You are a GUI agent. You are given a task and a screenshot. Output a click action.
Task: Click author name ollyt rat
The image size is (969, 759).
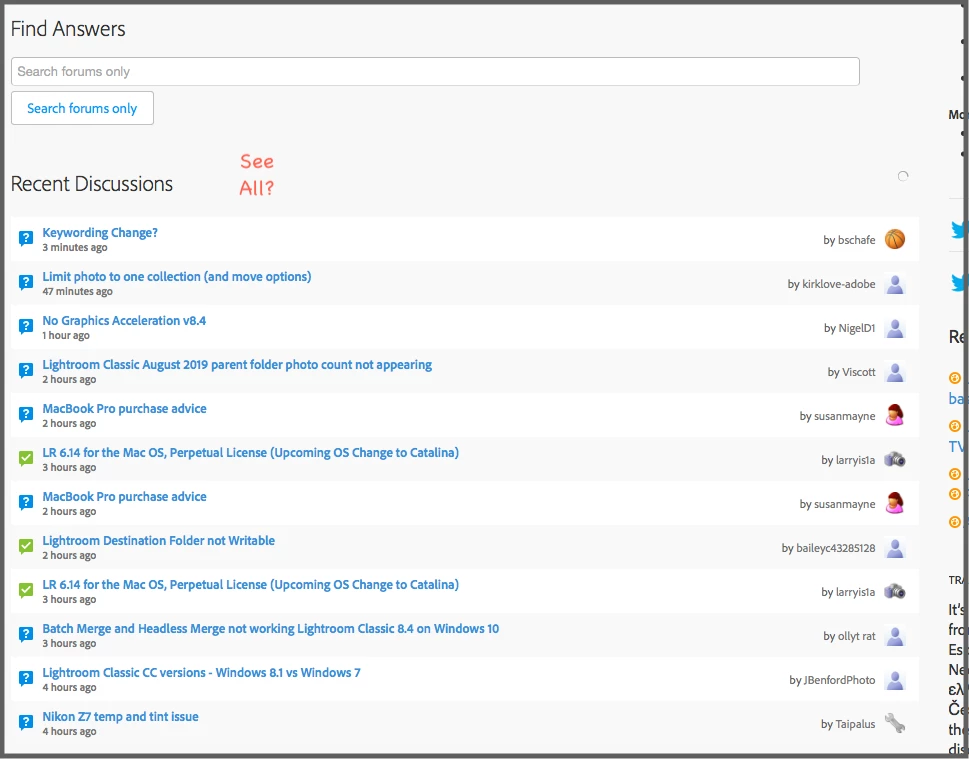(x=857, y=636)
